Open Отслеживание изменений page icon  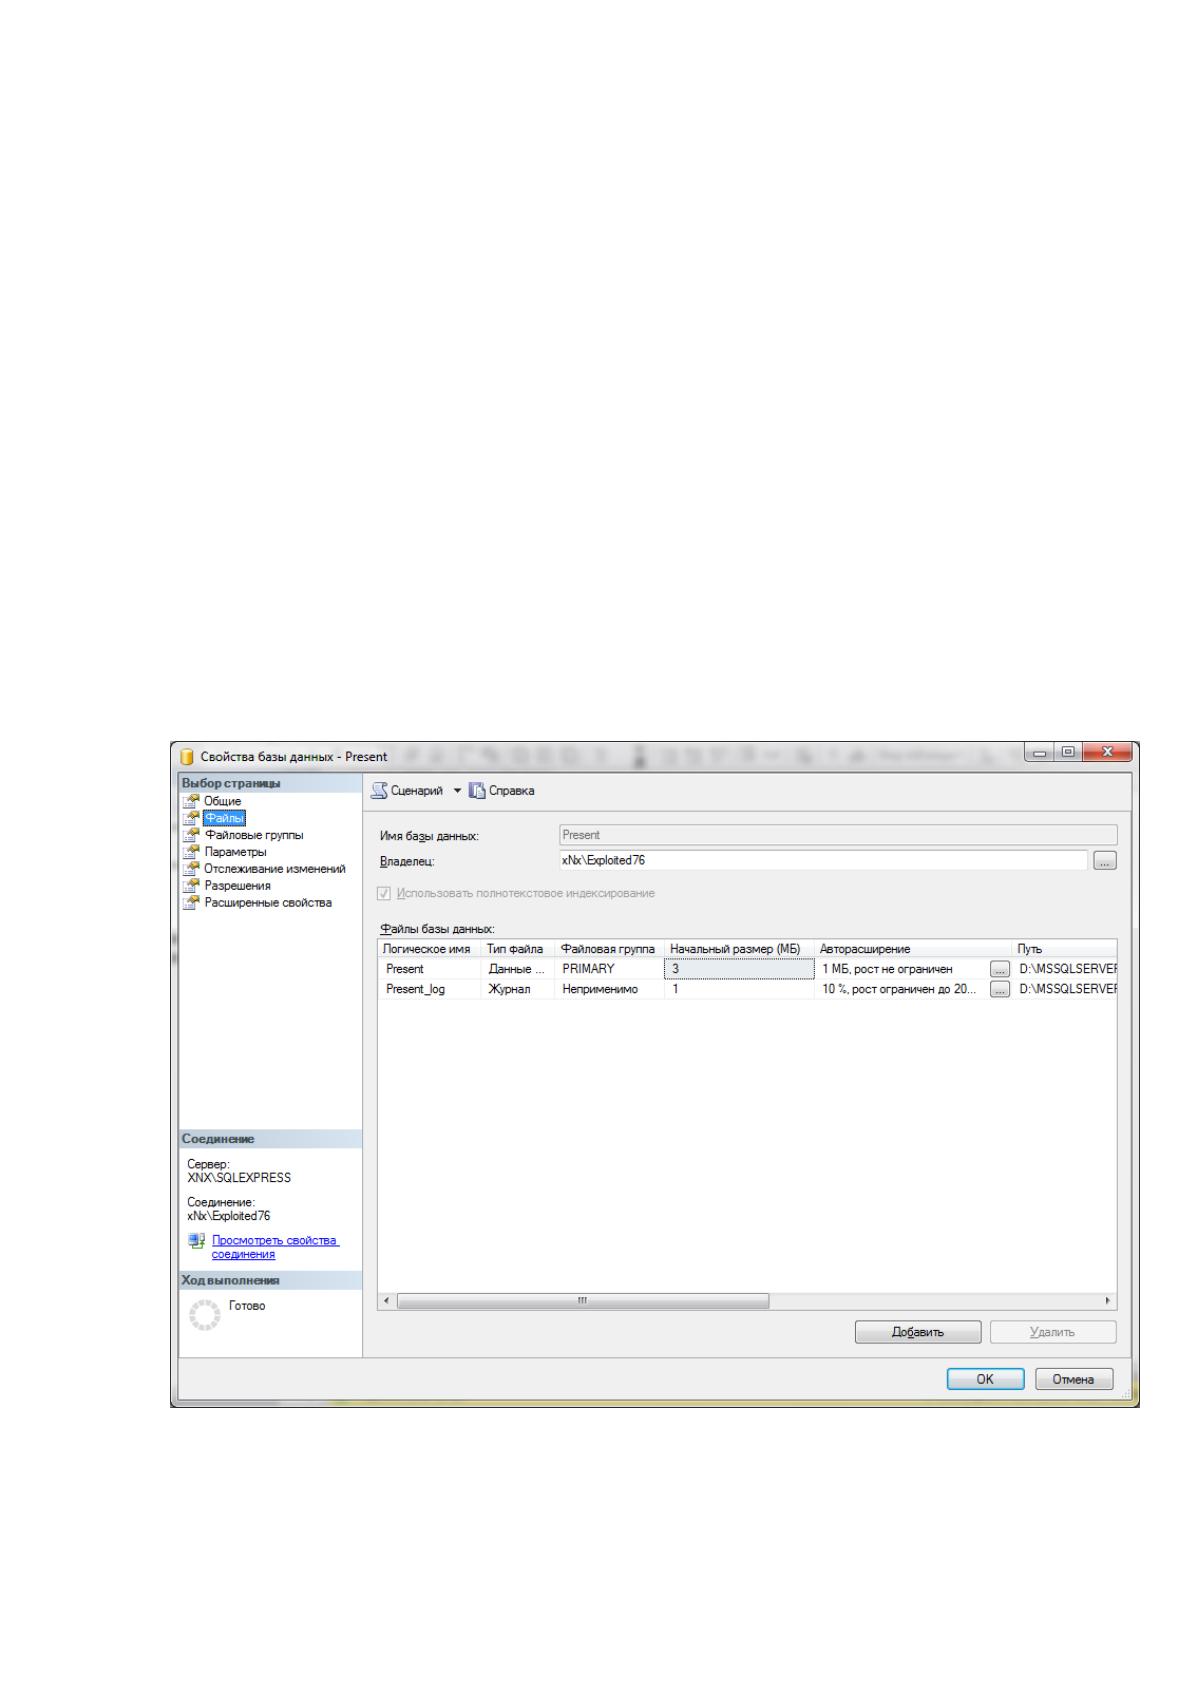(192, 869)
